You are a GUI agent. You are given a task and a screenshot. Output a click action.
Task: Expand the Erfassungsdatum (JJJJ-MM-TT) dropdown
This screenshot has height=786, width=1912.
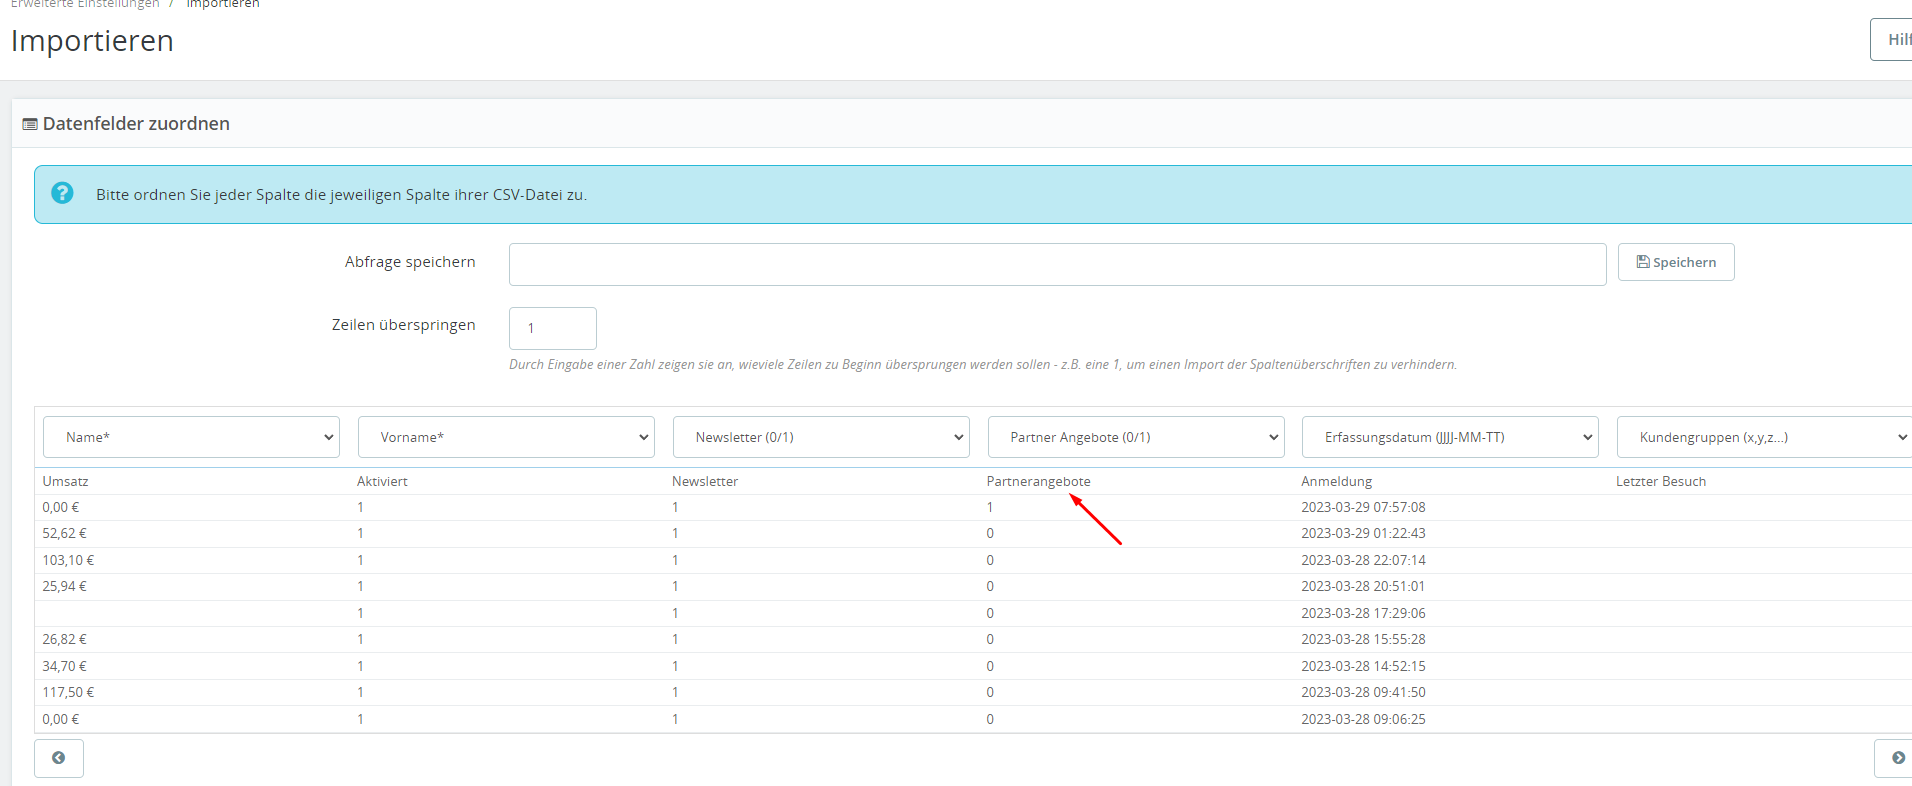coord(1450,437)
